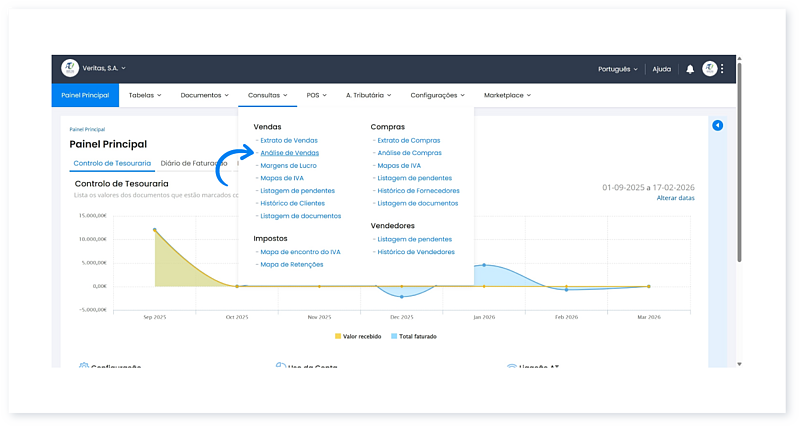Go to the Painel Principal home button
Viewport: 800px width, 427px height.
(85, 95)
